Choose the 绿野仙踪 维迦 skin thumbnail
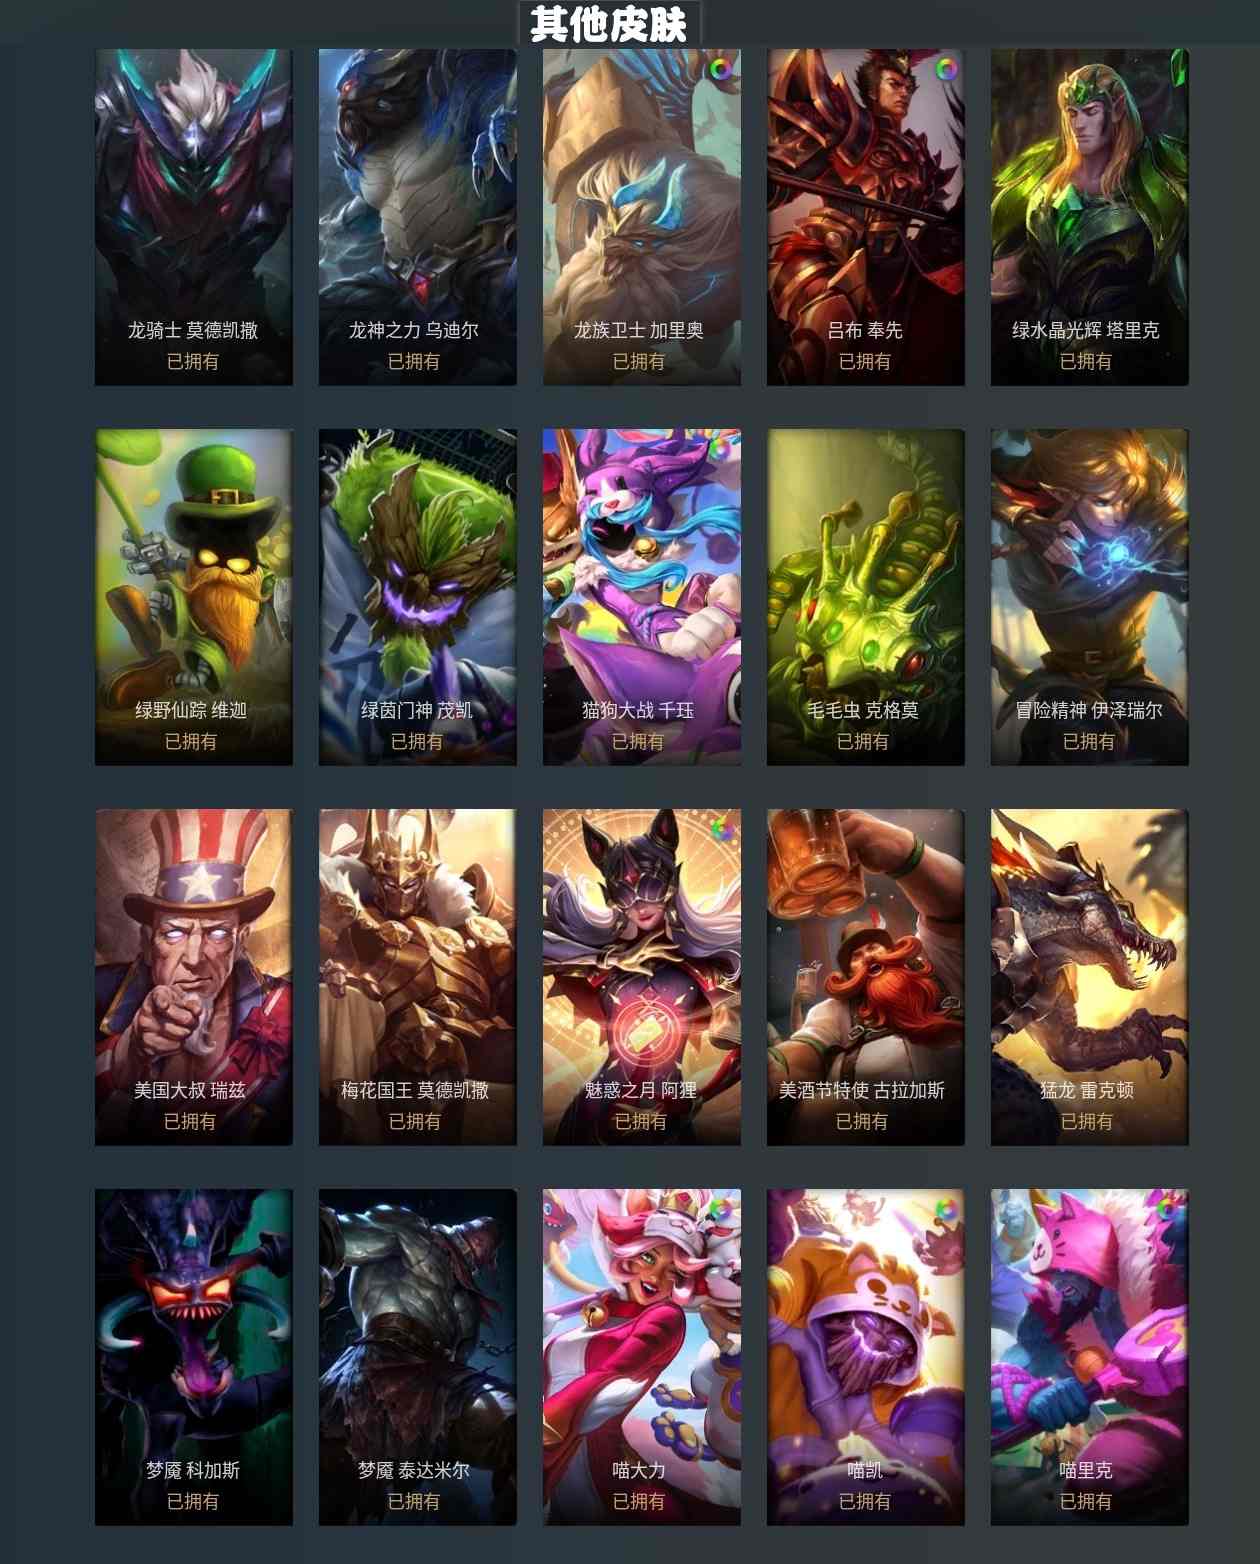This screenshot has width=1260, height=1564. click(x=194, y=597)
